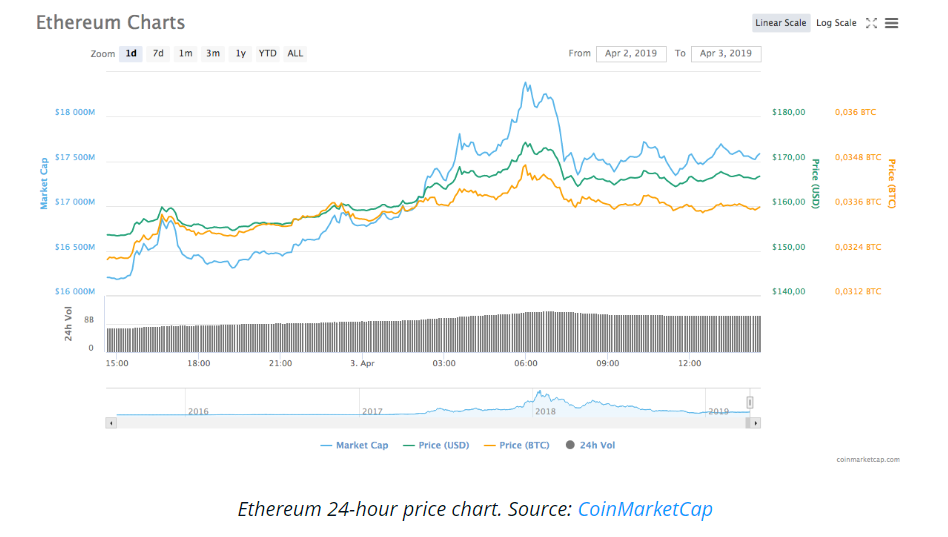Click the navigator scroll-left arrow
948x537 pixels.
tap(111, 423)
